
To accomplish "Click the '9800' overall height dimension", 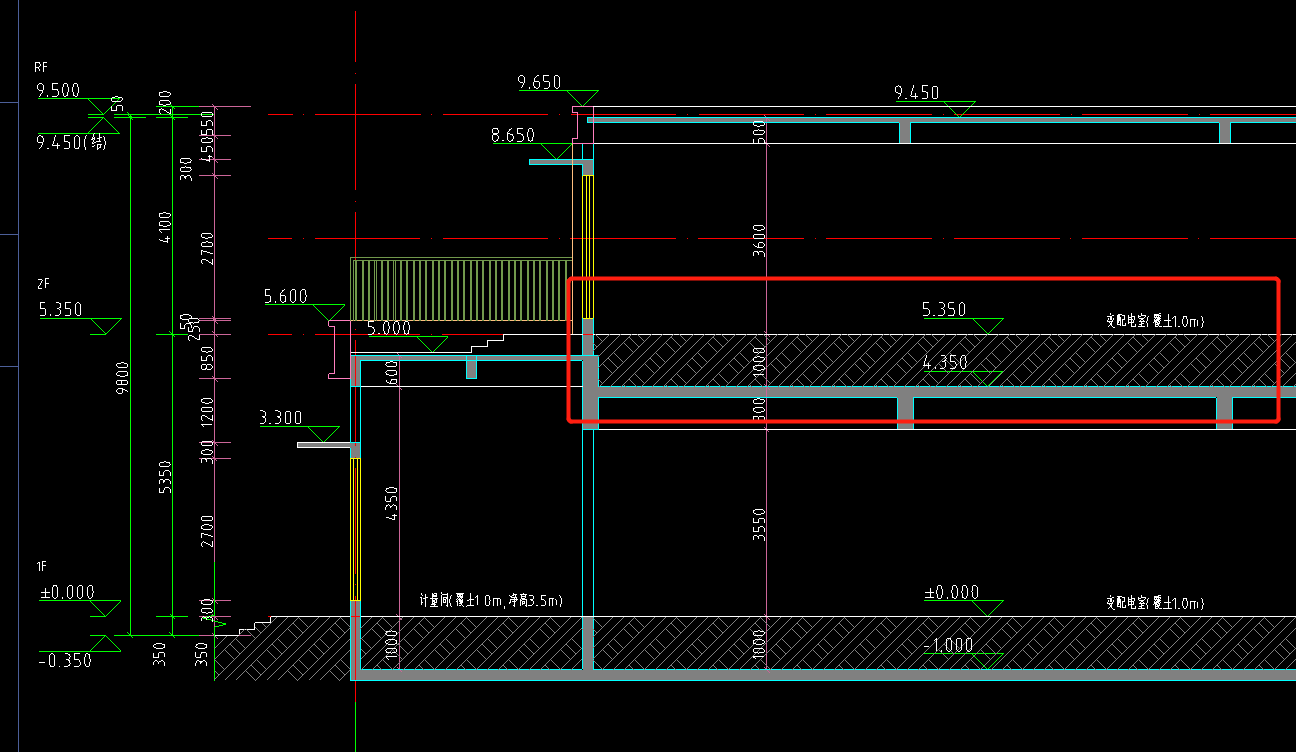I will click(x=122, y=379).
